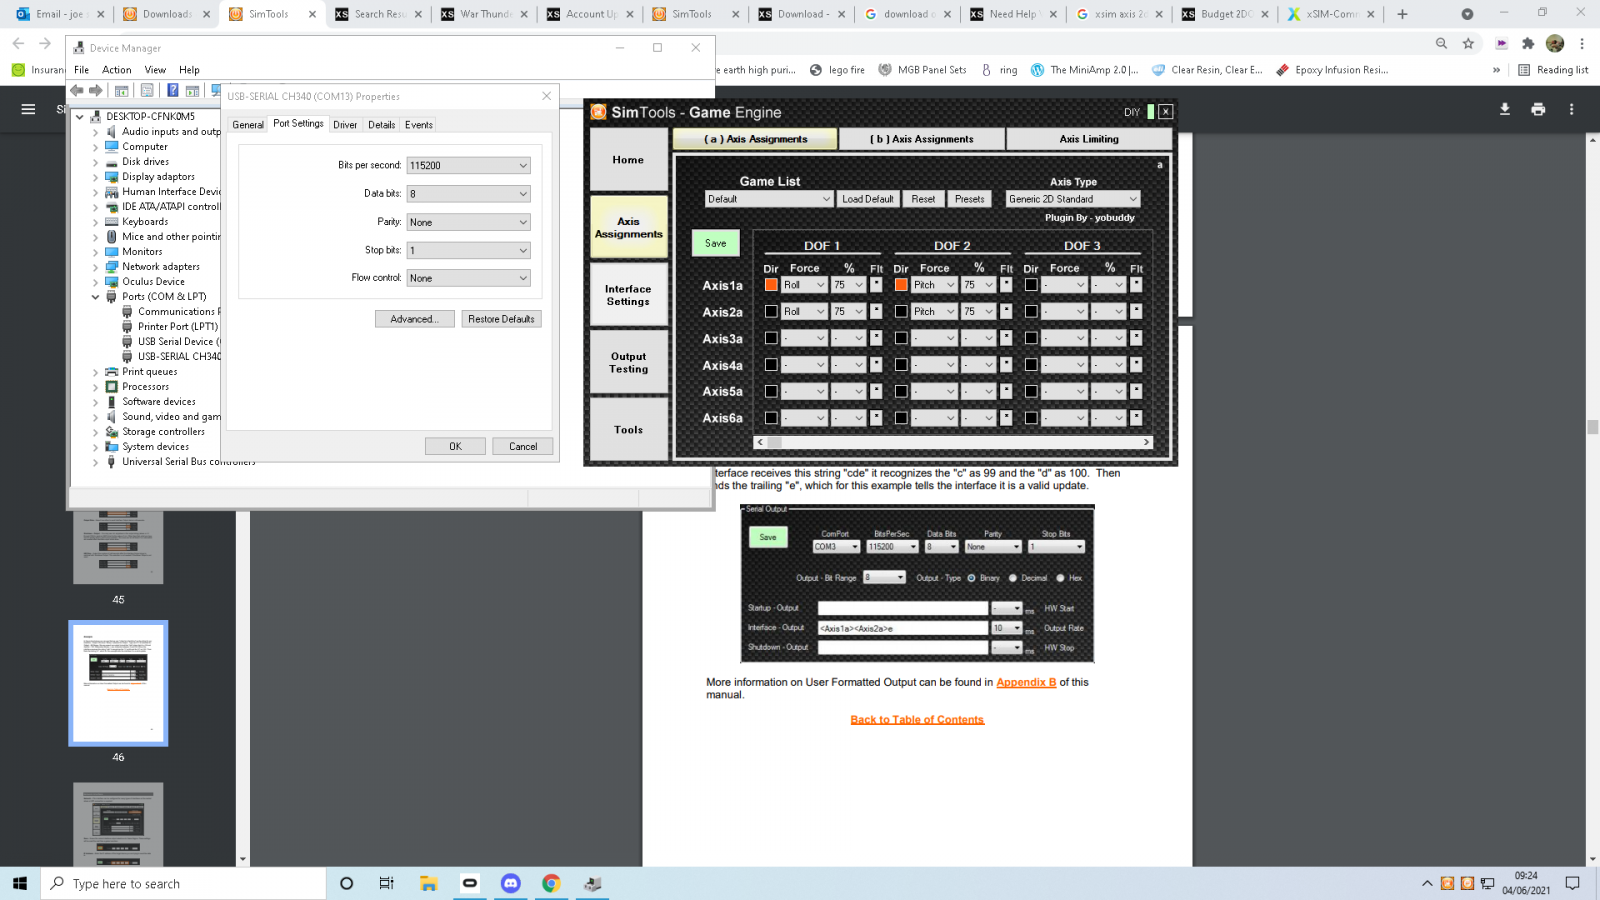The width and height of the screenshot is (1600, 900).
Task: Open Cortana circle in taskbar
Action: click(x=346, y=883)
